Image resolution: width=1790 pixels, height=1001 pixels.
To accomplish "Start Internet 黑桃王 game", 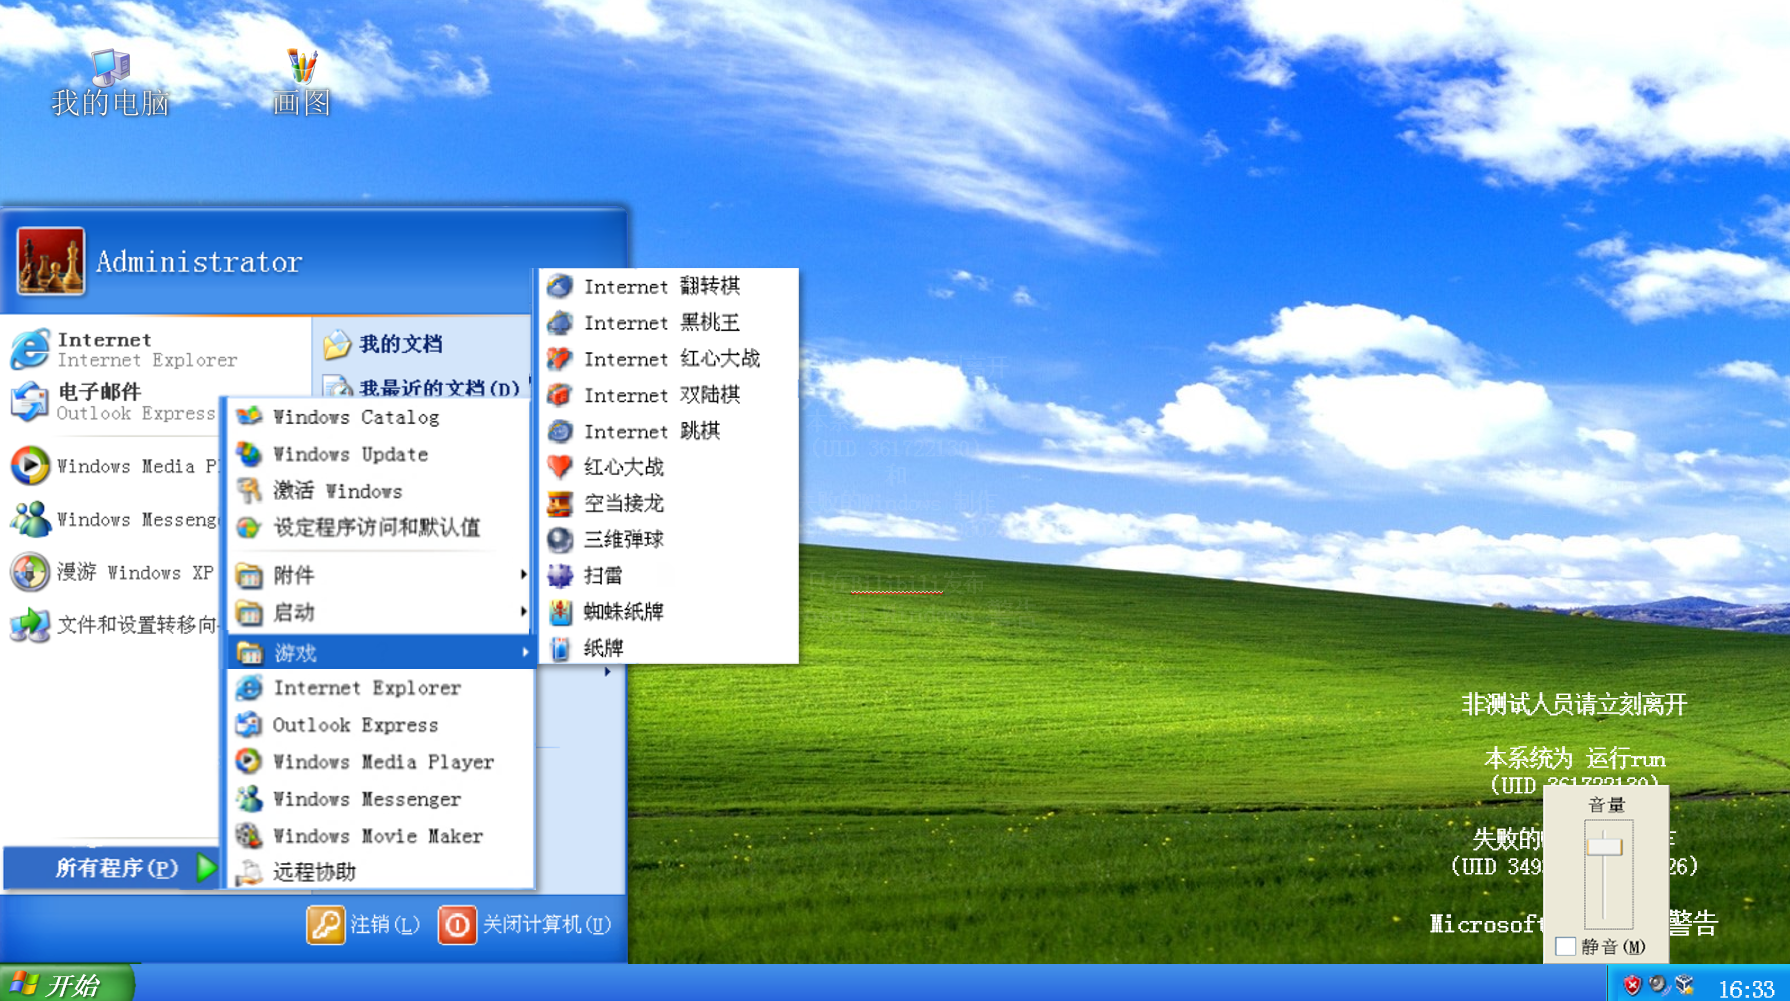I will click(x=668, y=323).
